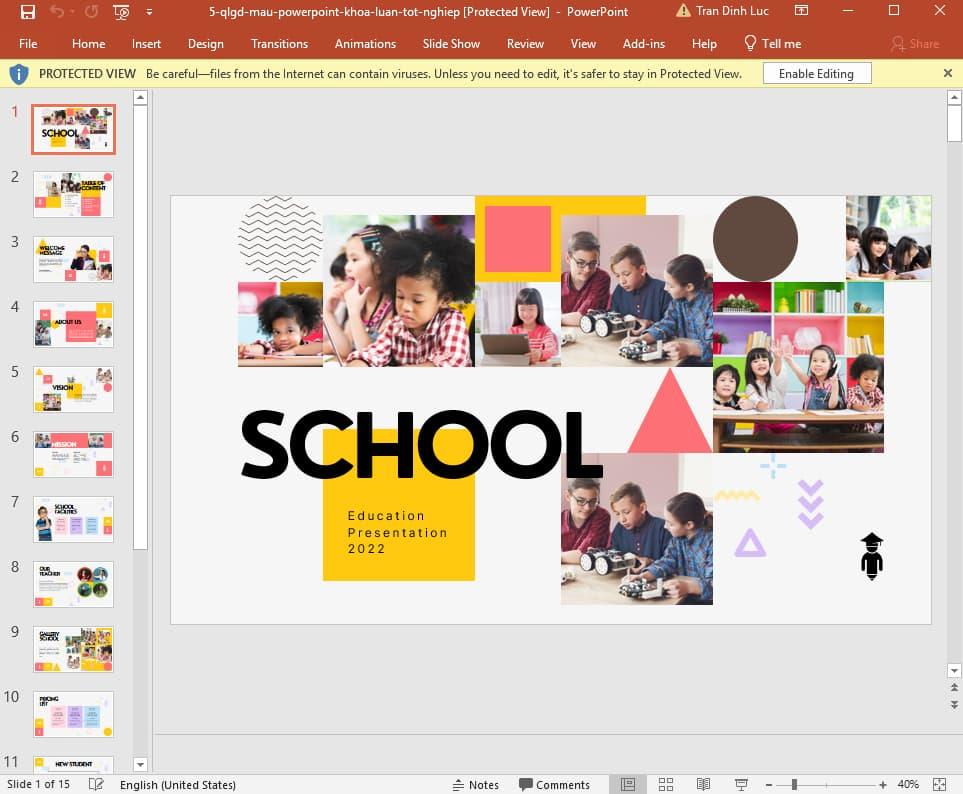Toggle the Notes pane
963x794 pixels.
point(476,785)
